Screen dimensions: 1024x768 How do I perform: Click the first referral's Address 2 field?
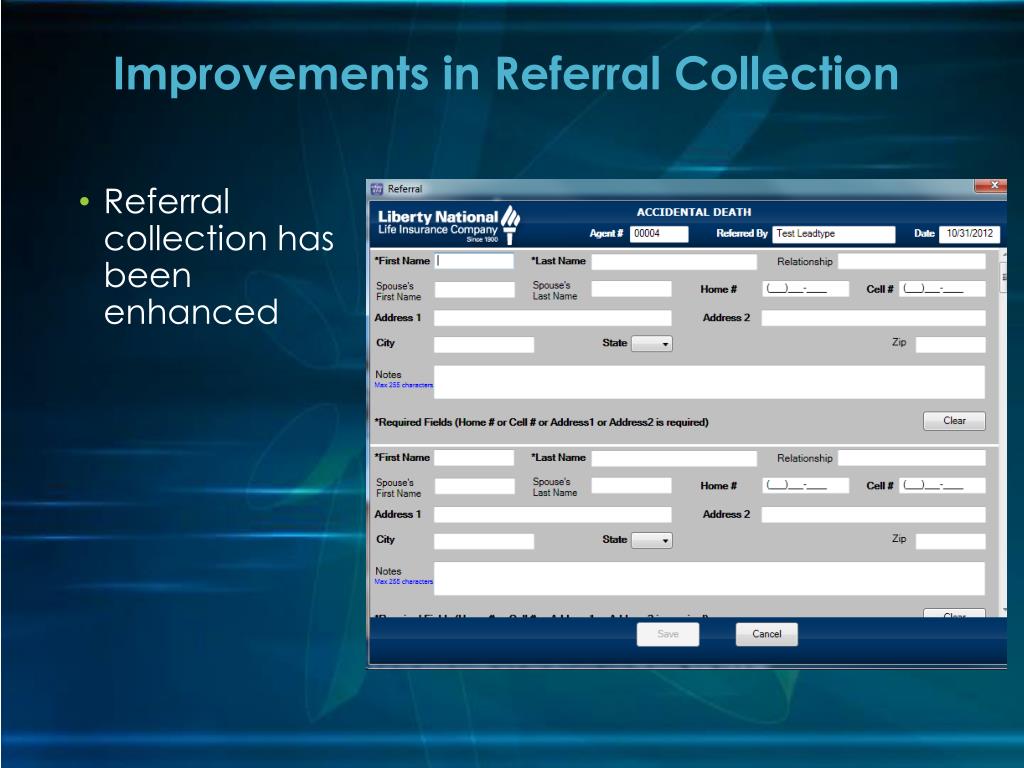pyautogui.click(x=873, y=318)
